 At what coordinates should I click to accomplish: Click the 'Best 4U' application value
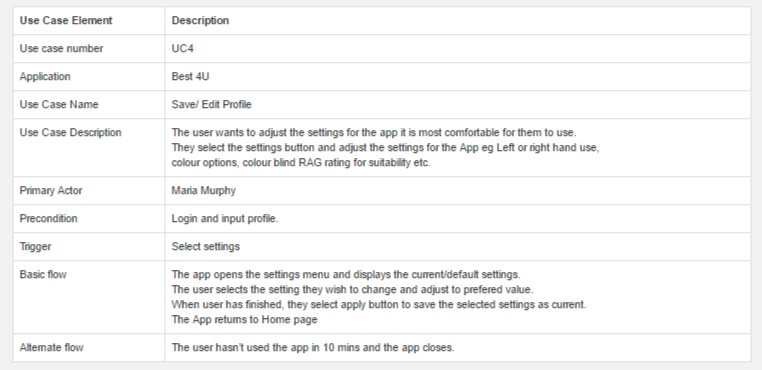coord(190,76)
